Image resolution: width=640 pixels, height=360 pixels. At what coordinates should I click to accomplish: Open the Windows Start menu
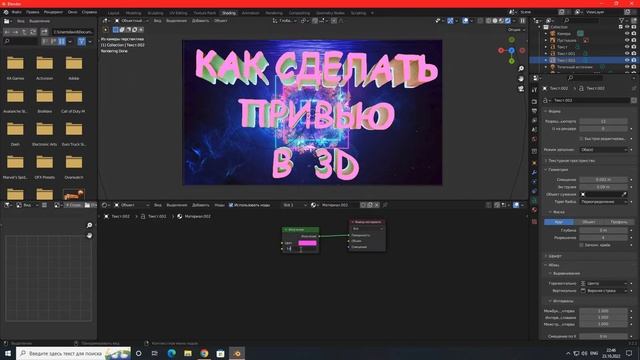coord(8,353)
